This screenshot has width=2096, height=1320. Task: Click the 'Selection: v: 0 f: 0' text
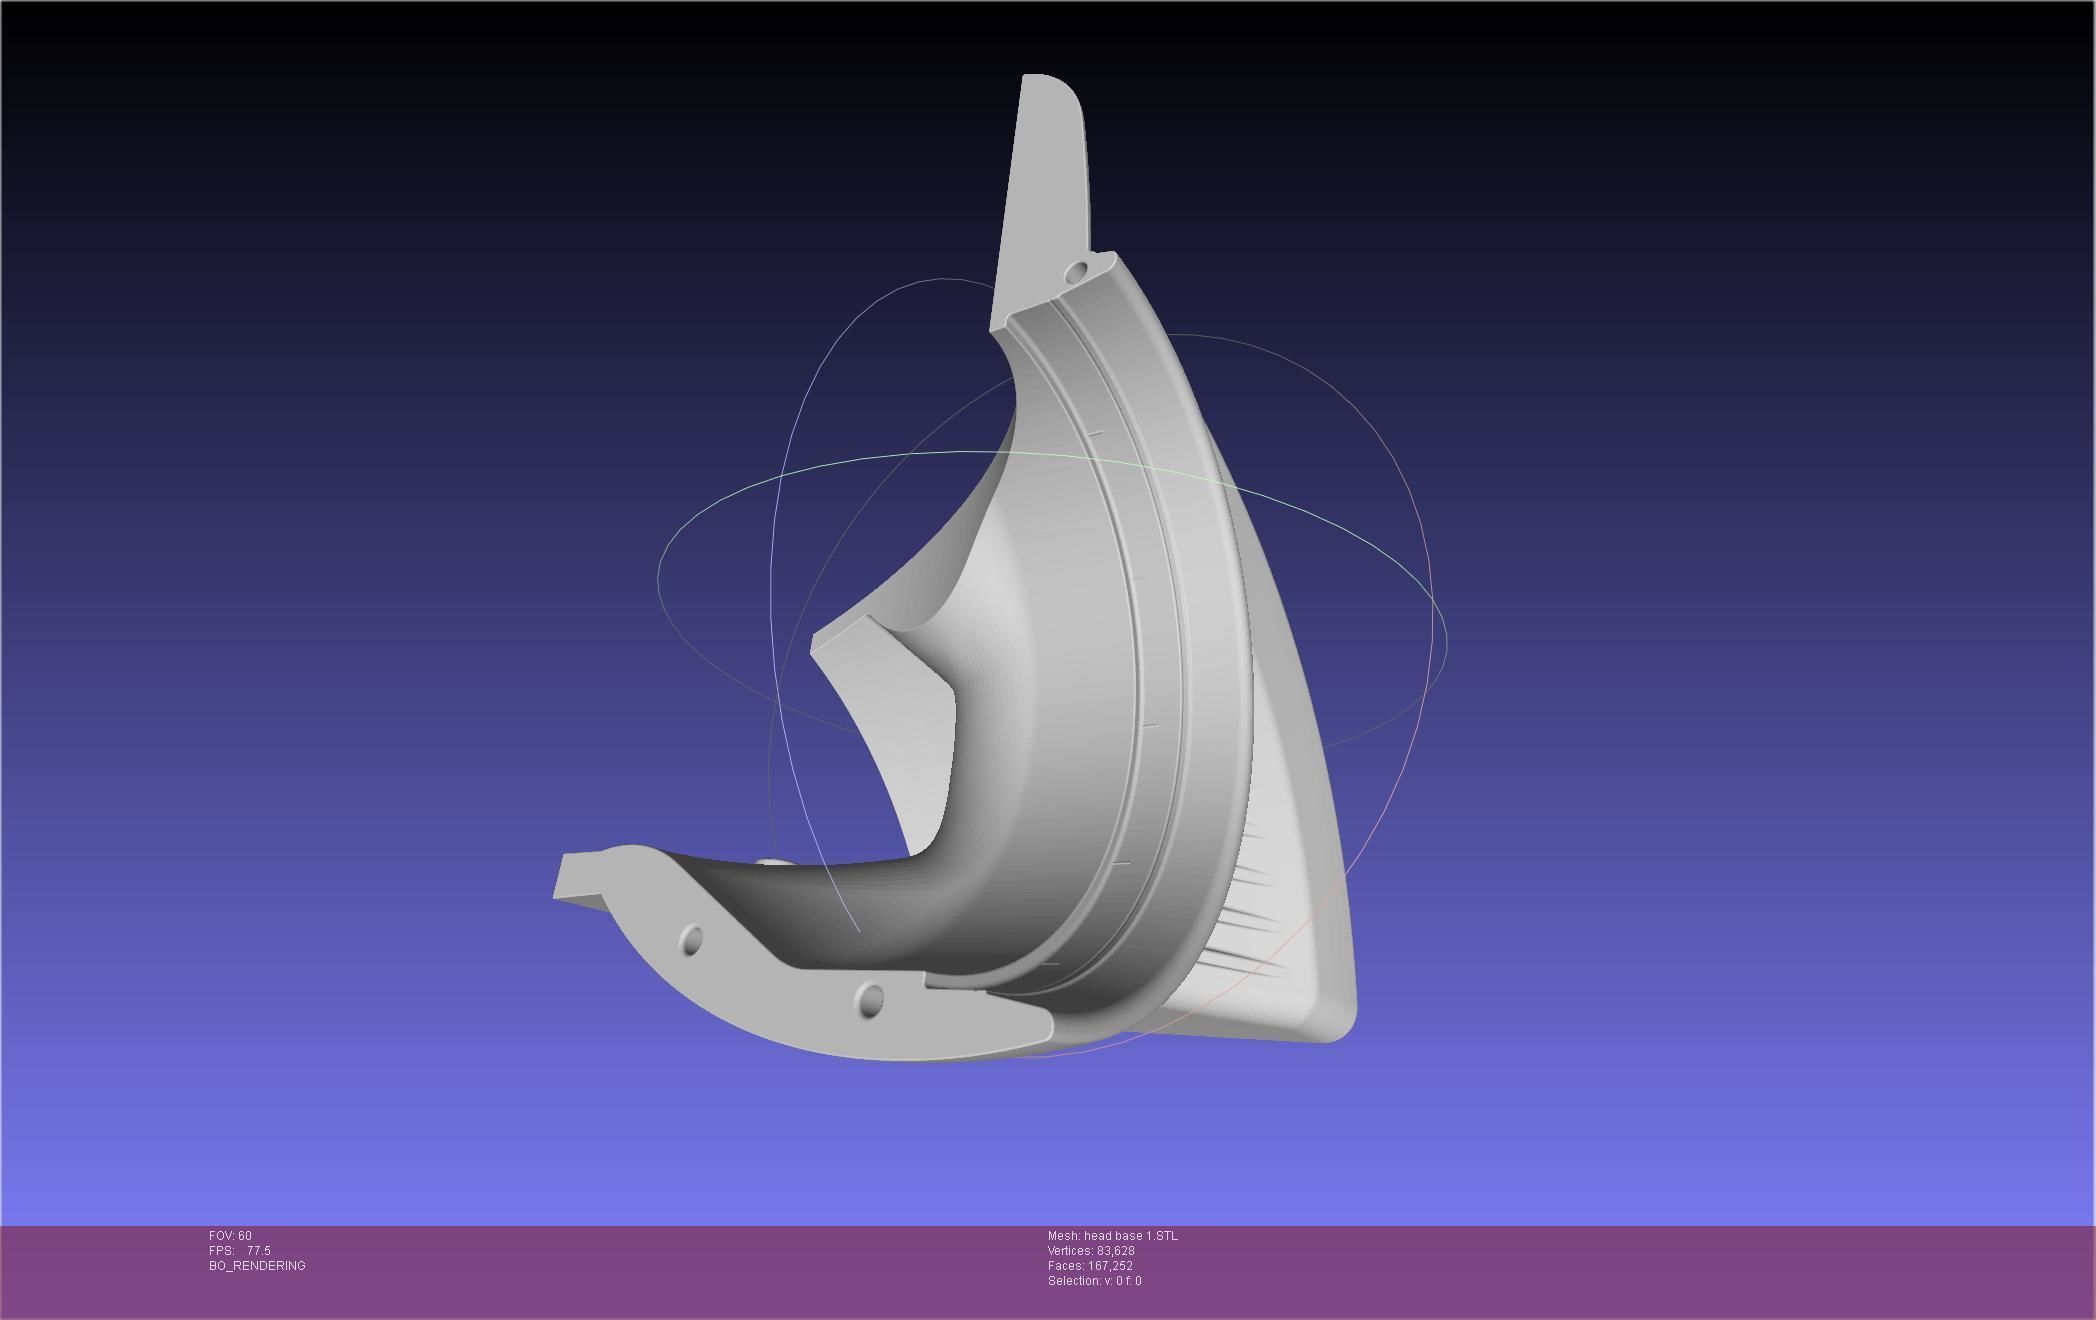(1095, 1281)
